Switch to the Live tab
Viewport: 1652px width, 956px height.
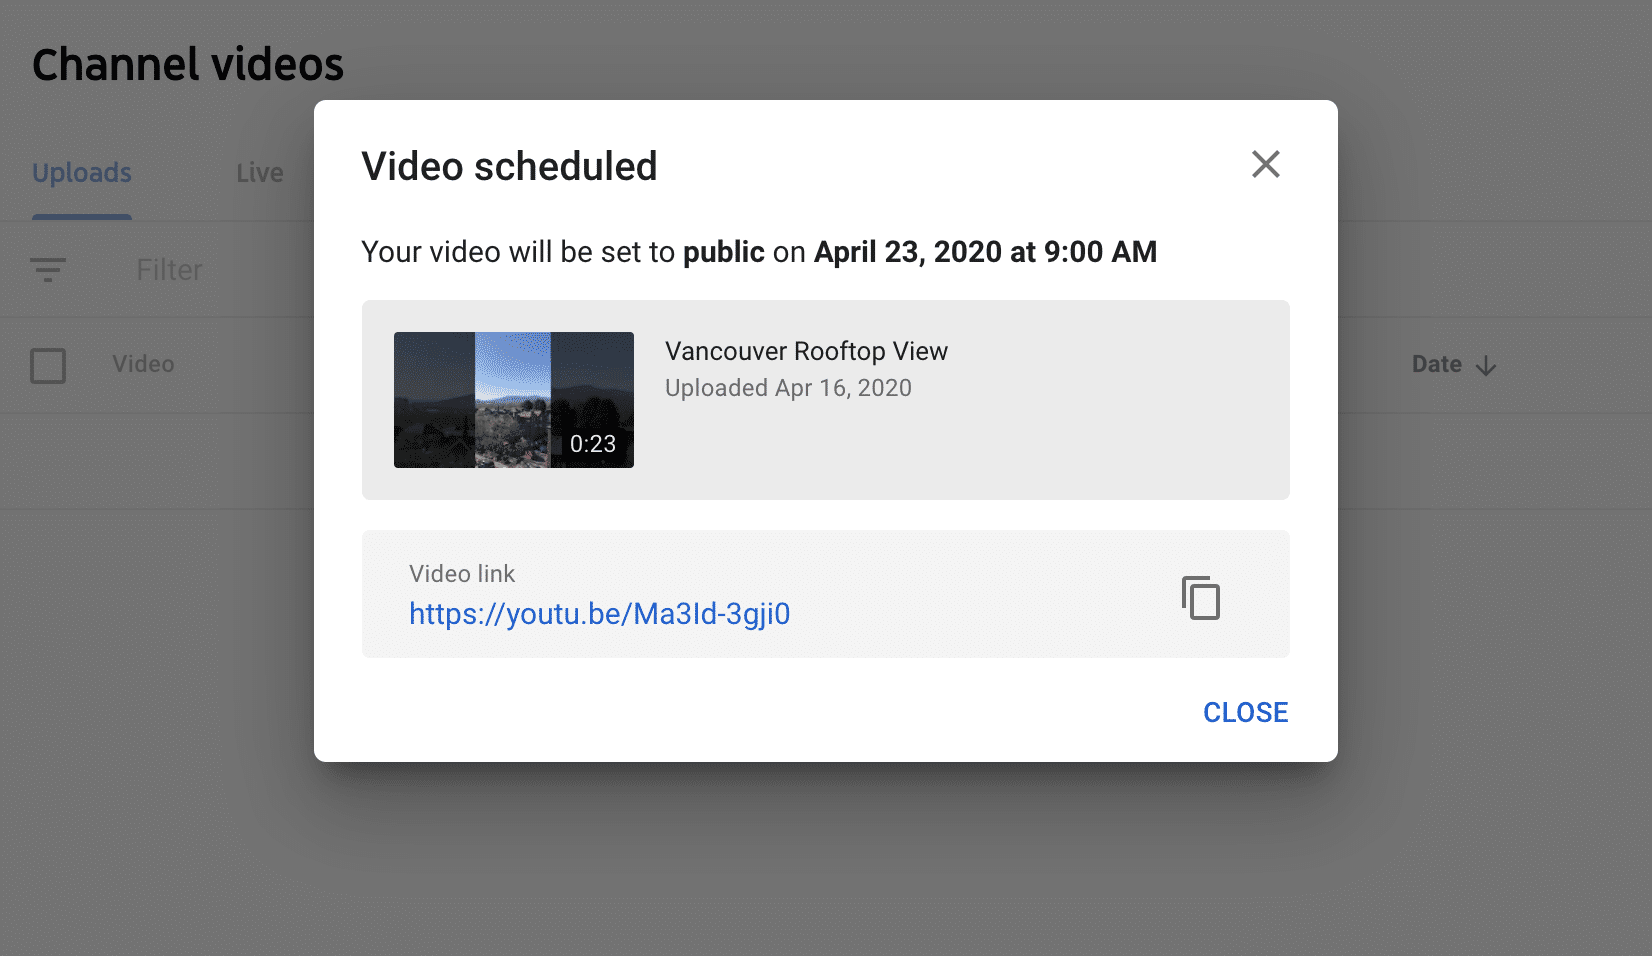pos(258,172)
